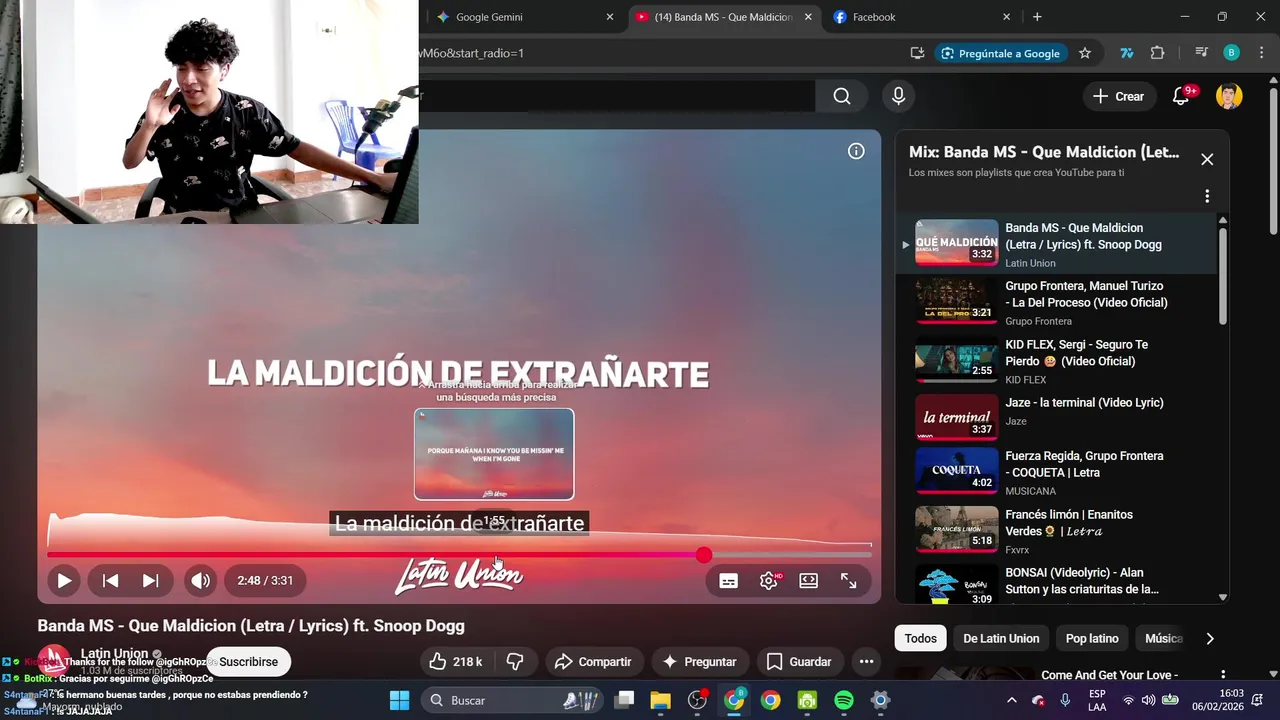Select the Todos filter chip
Screen dimensions: 1280x720
921,638
